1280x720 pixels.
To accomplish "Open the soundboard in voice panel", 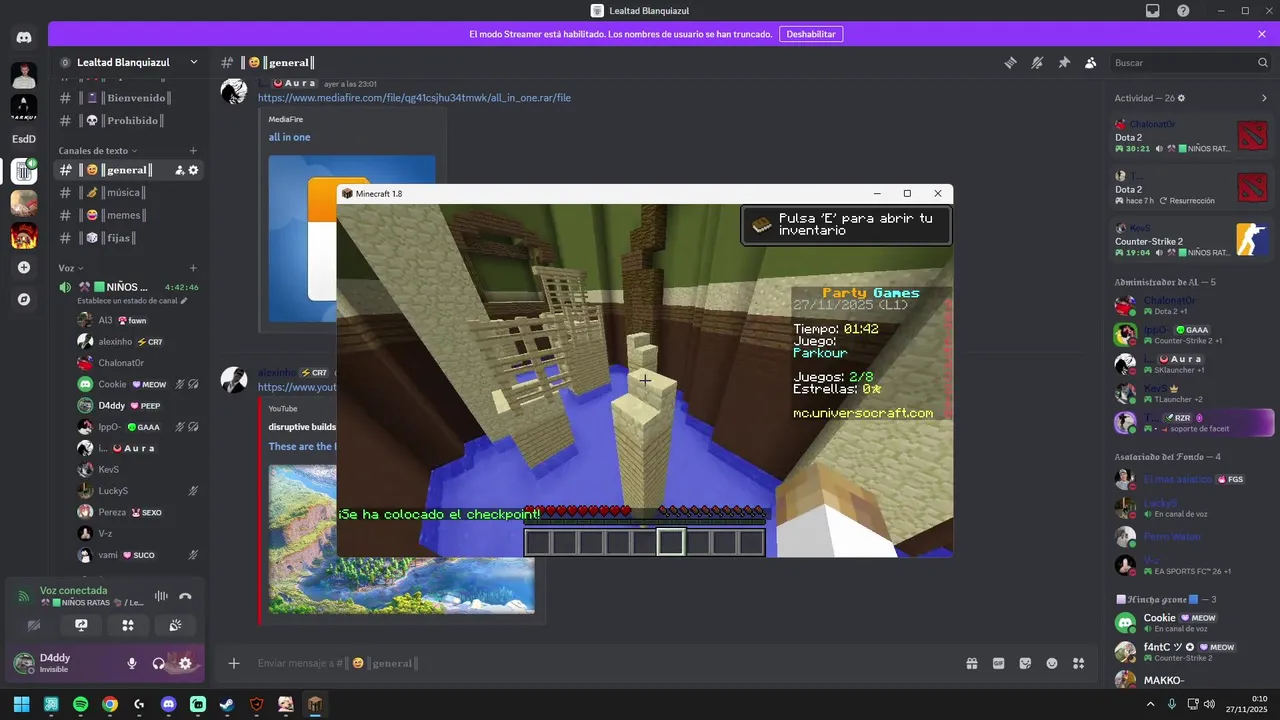I will click(x=175, y=625).
